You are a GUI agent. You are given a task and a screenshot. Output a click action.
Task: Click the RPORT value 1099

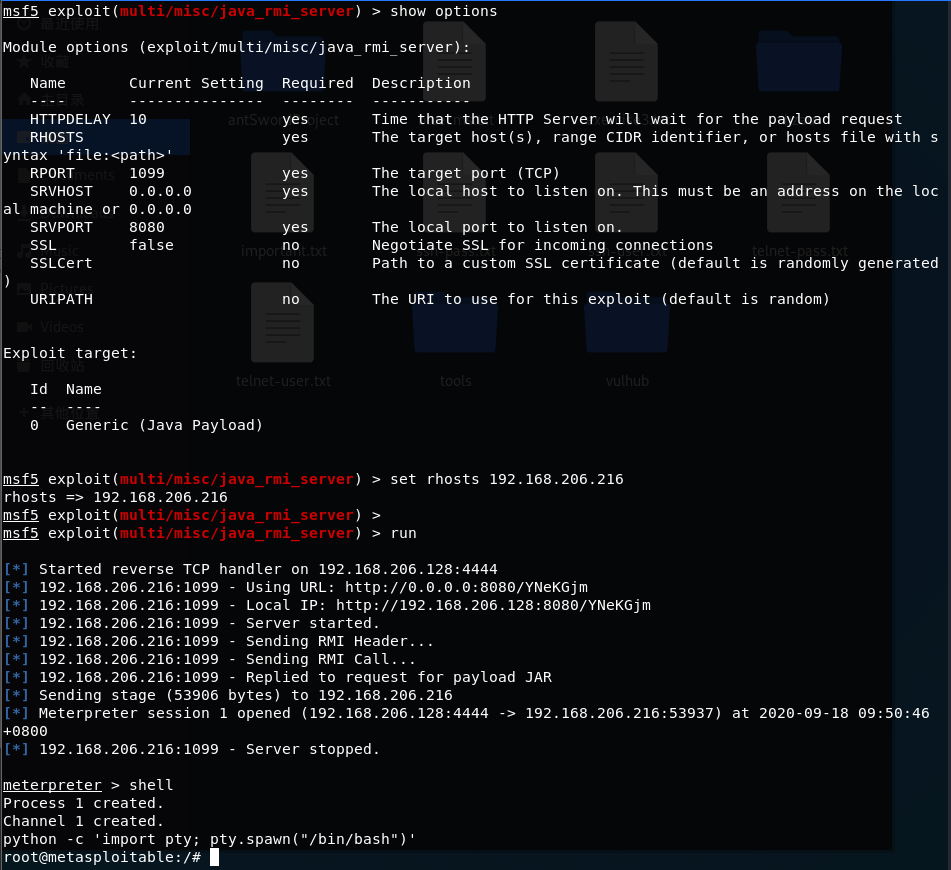tap(147, 173)
